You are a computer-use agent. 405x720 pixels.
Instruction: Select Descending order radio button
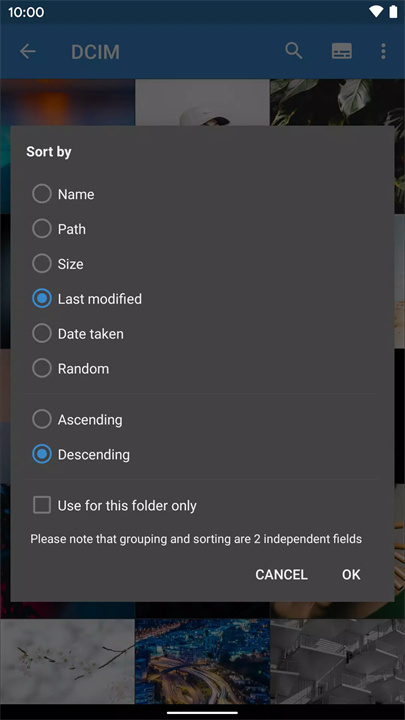[x=81, y=455]
